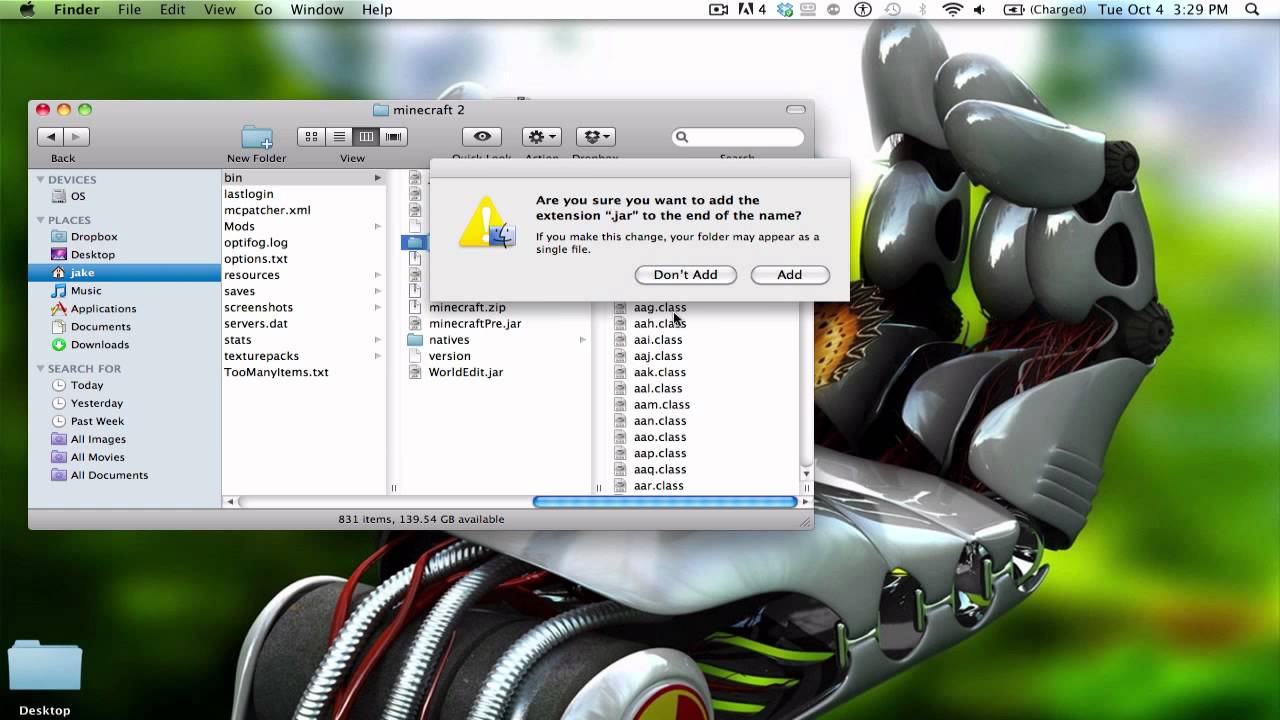Open Spotlight search in menu bar
Viewport: 1280px width, 720px height.
pyautogui.click(x=1252, y=10)
